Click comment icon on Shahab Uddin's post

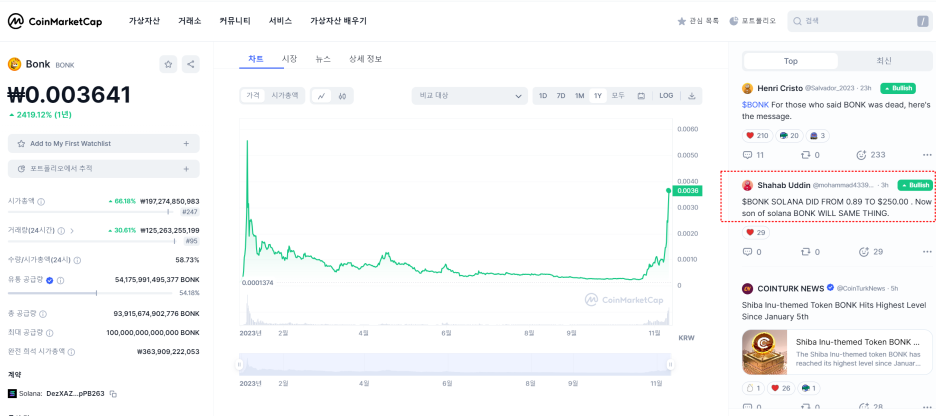click(x=746, y=252)
